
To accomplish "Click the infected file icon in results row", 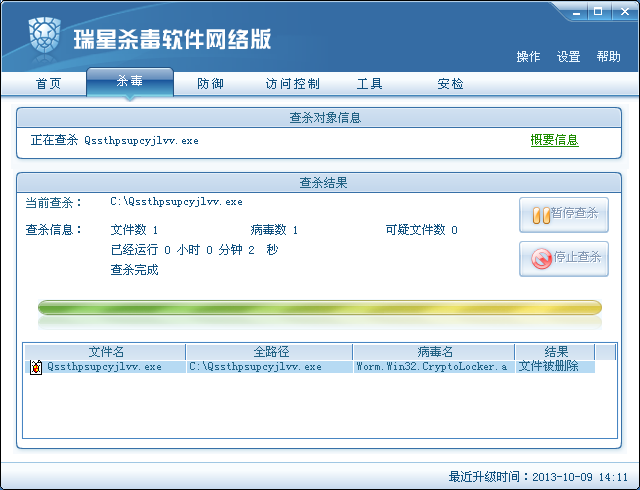I will (36, 367).
